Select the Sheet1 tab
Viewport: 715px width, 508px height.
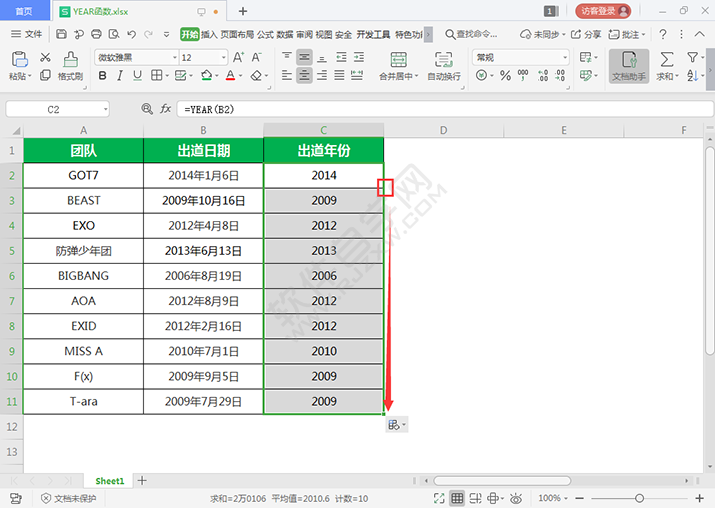pyautogui.click(x=109, y=481)
